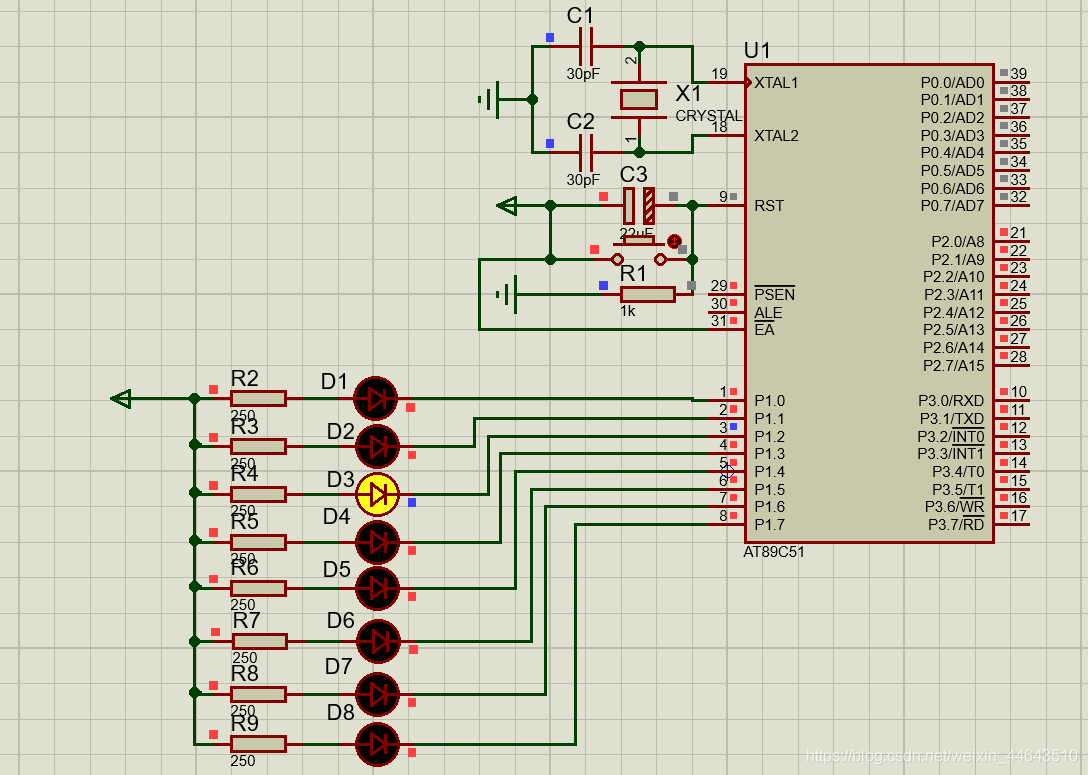Select electrolytic capacitor C3
Screen dimensions: 1088x775
[638, 205]
